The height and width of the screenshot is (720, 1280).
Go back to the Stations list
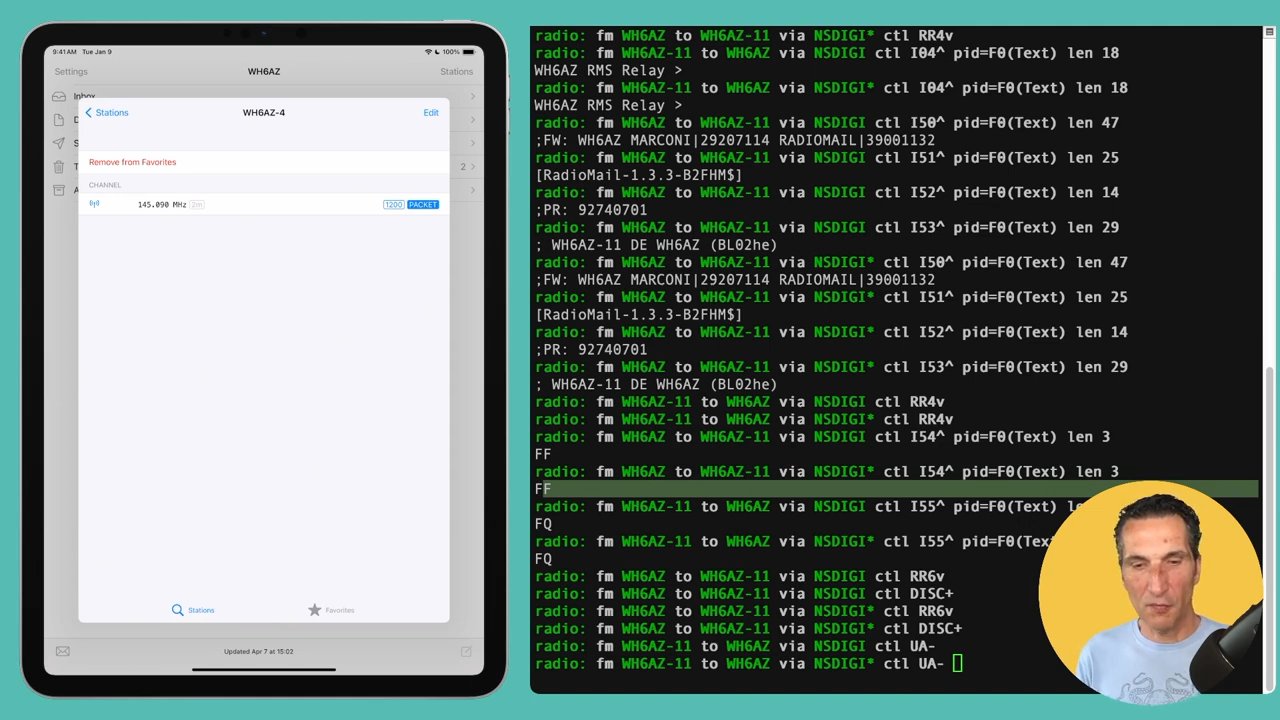click(x=107, y=113)
